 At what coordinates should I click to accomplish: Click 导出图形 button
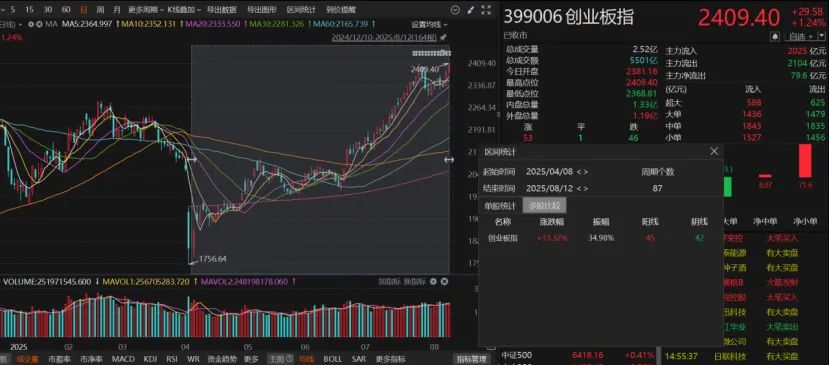coord(263,10)
